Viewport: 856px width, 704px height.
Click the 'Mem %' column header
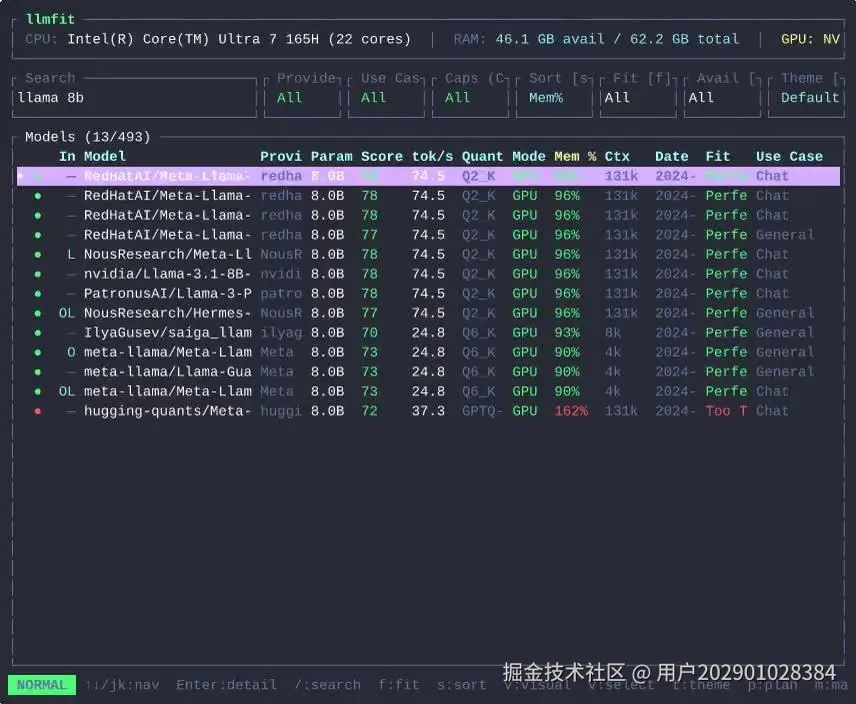[575, 157]
